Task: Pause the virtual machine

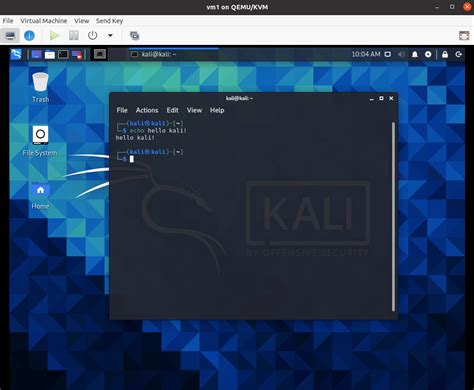Action: click(x=74, y=35)
